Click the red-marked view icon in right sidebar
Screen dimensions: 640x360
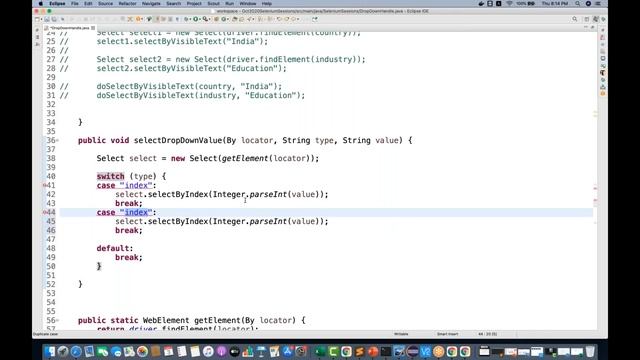tap(602, 37)
